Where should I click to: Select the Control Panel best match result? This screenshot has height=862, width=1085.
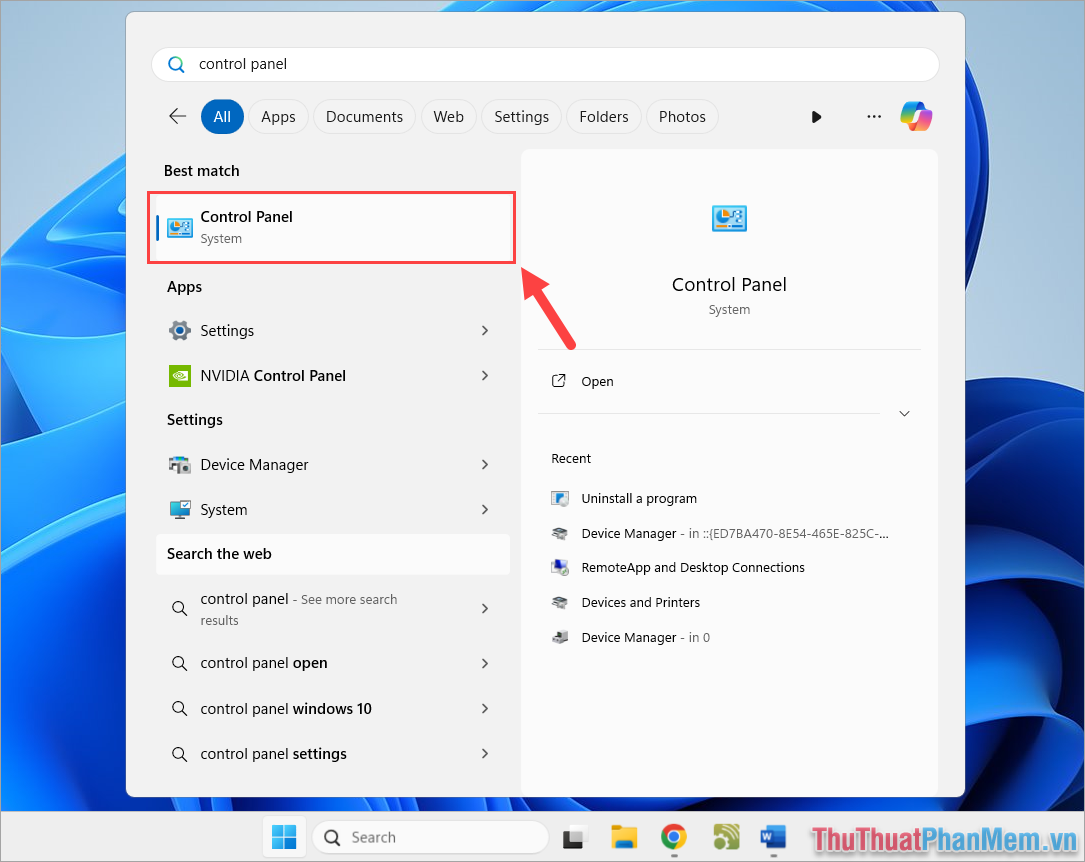(x=331, y=228)
